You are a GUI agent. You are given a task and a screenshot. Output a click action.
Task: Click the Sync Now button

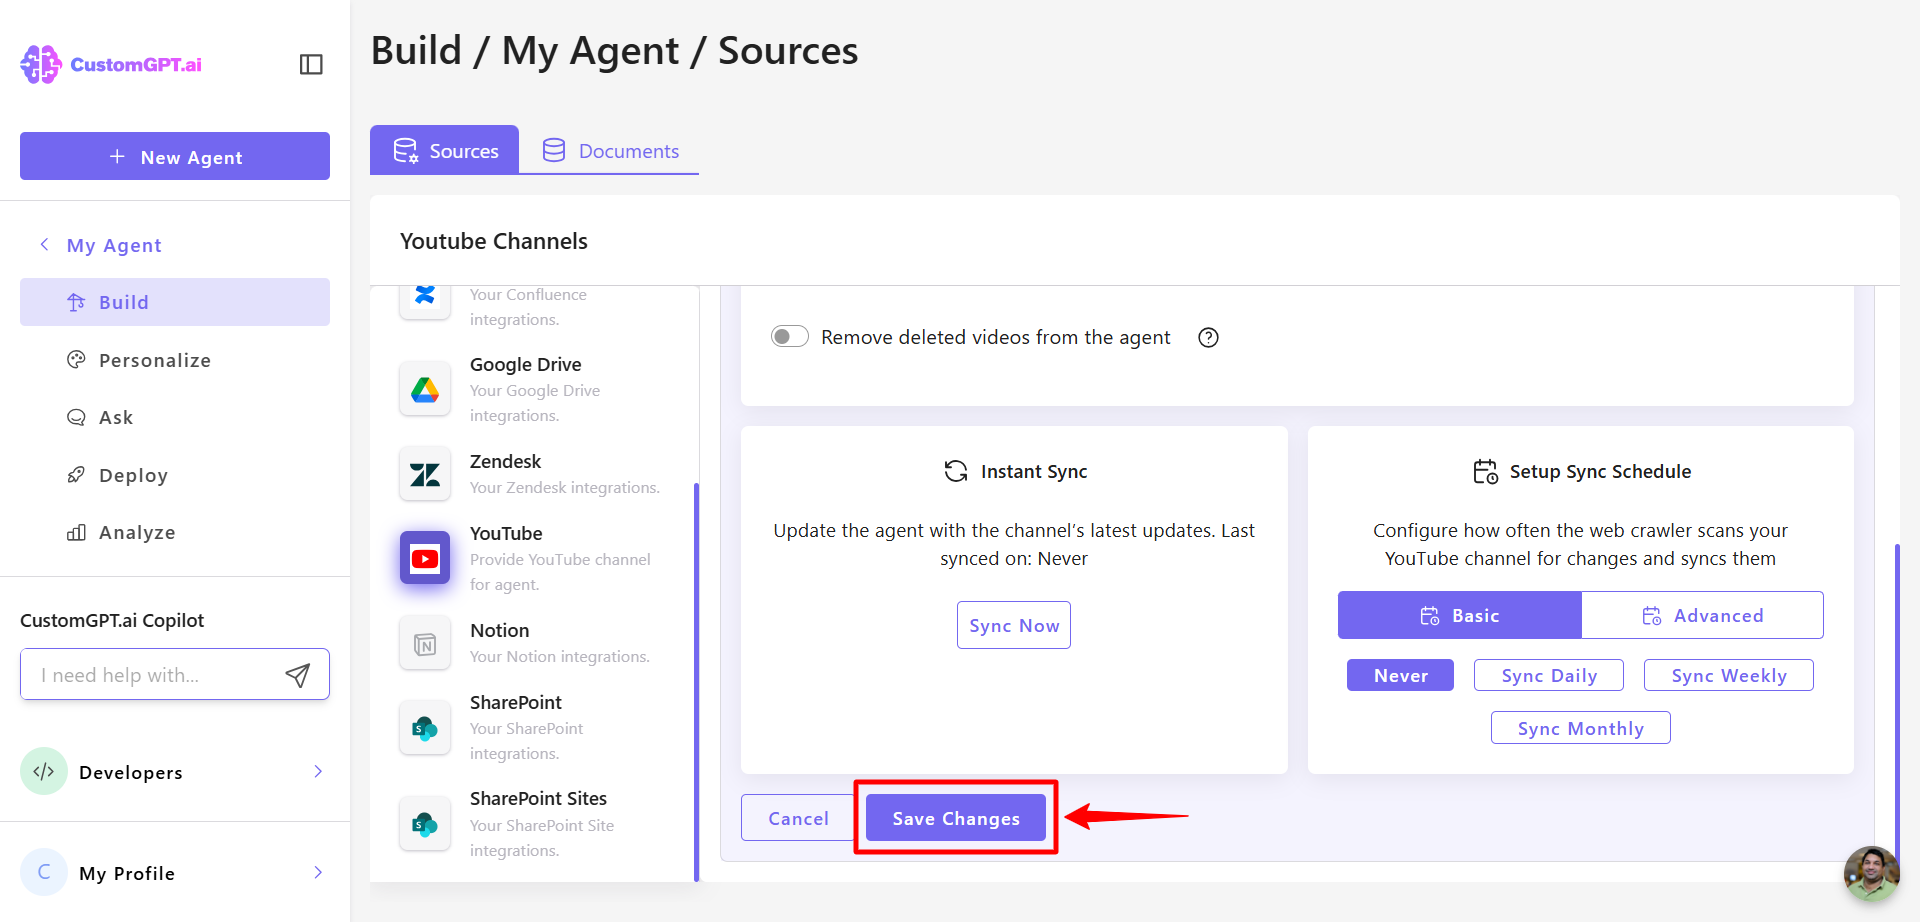point(1013,625)
